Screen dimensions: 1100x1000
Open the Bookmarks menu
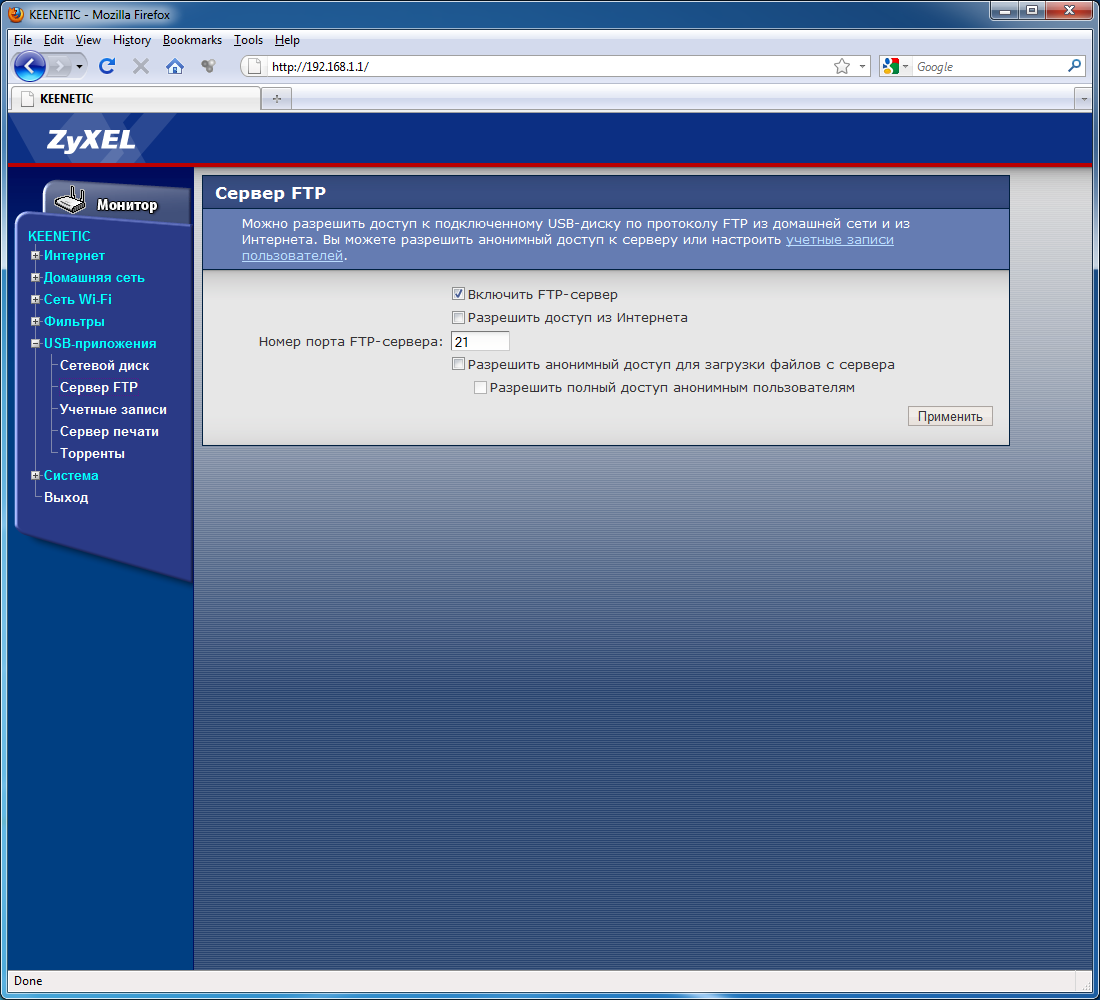192,40
